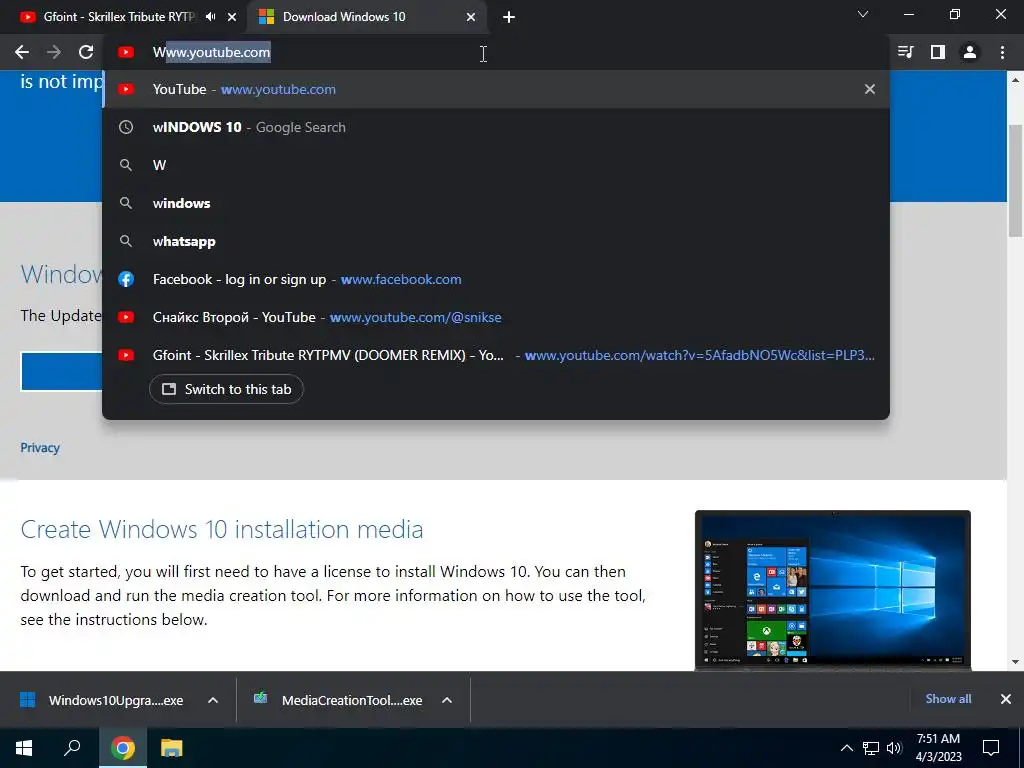Click scrollbar up arrow
Viewport: 1024px width, 768px height.
click(x=1016, y=80)
